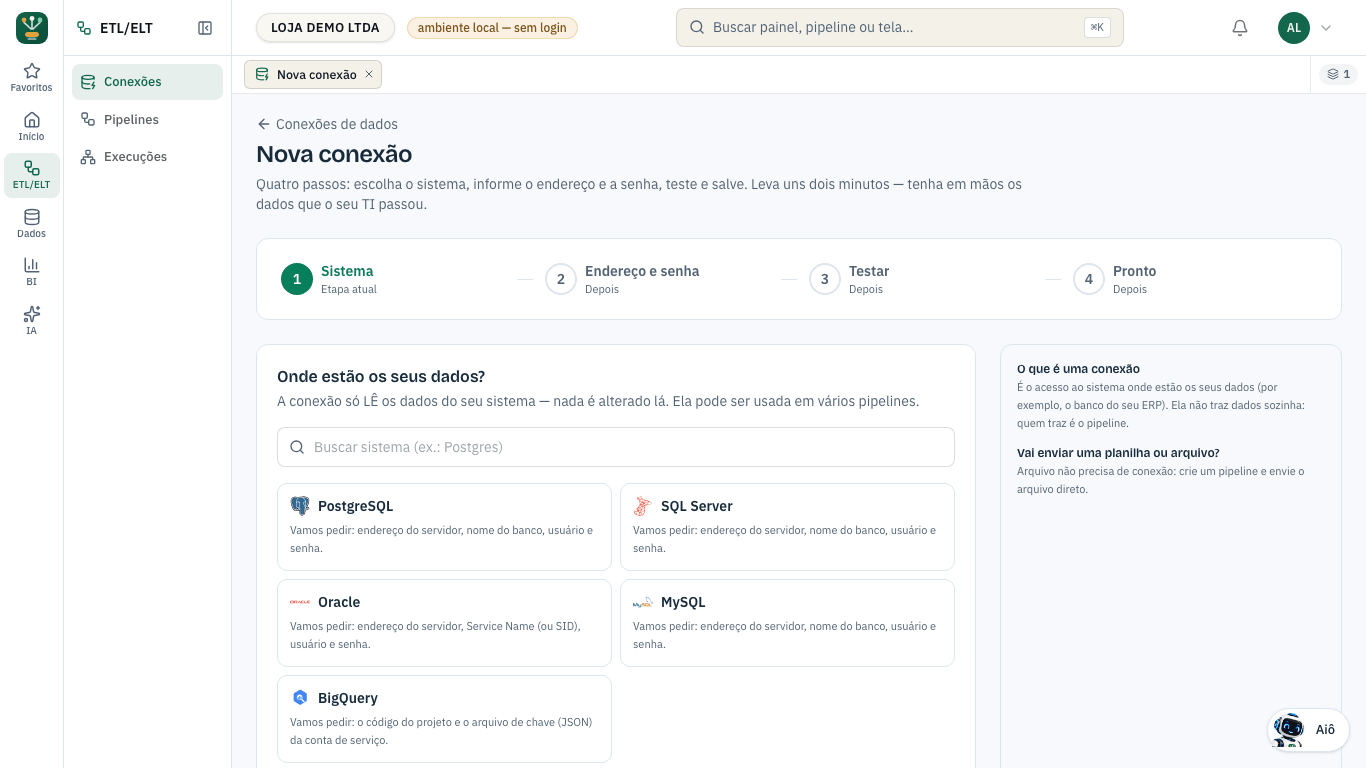Open the layers counter badge
The image size is (1366, 768).
click(1338, 74)
